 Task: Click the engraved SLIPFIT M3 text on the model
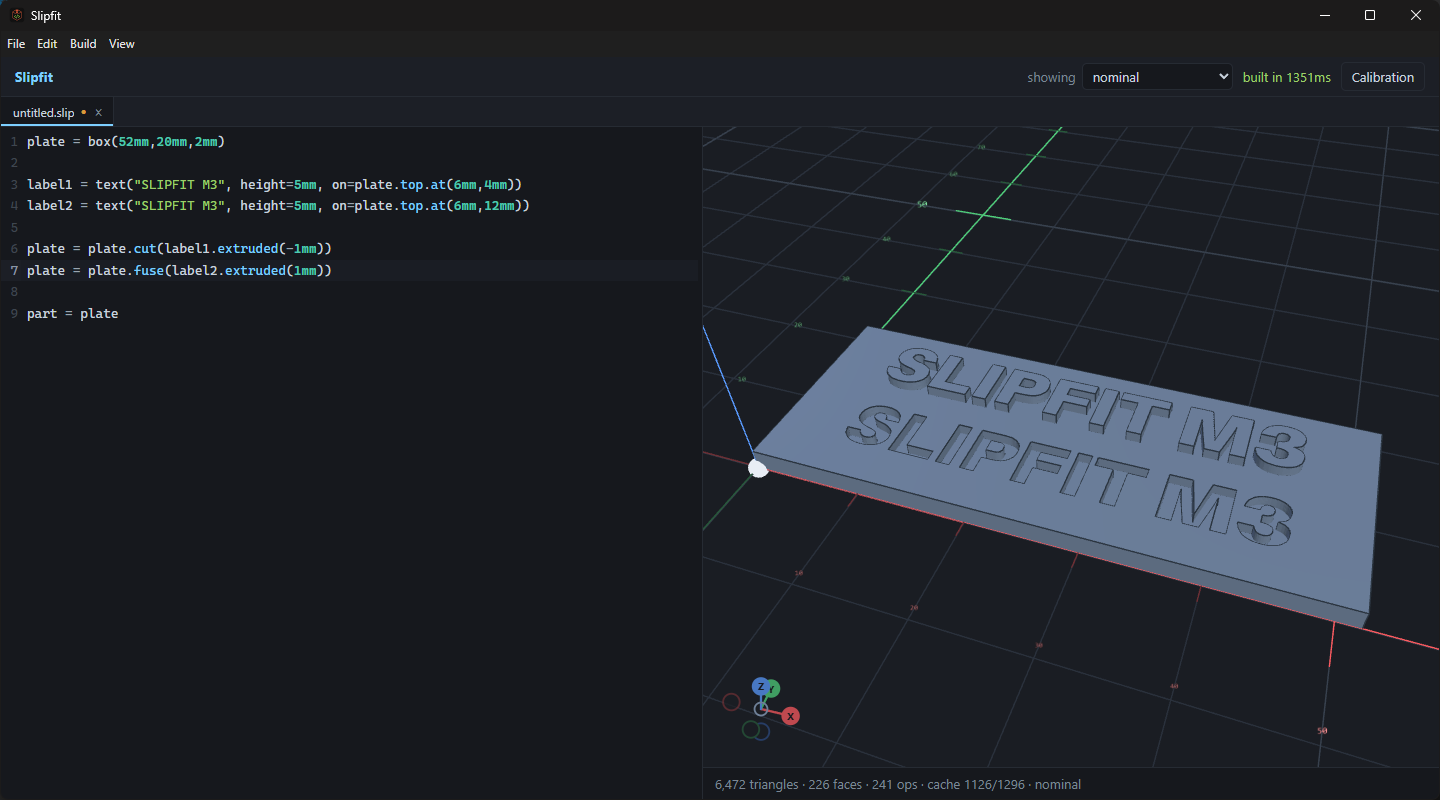[x=1072, y=475]
